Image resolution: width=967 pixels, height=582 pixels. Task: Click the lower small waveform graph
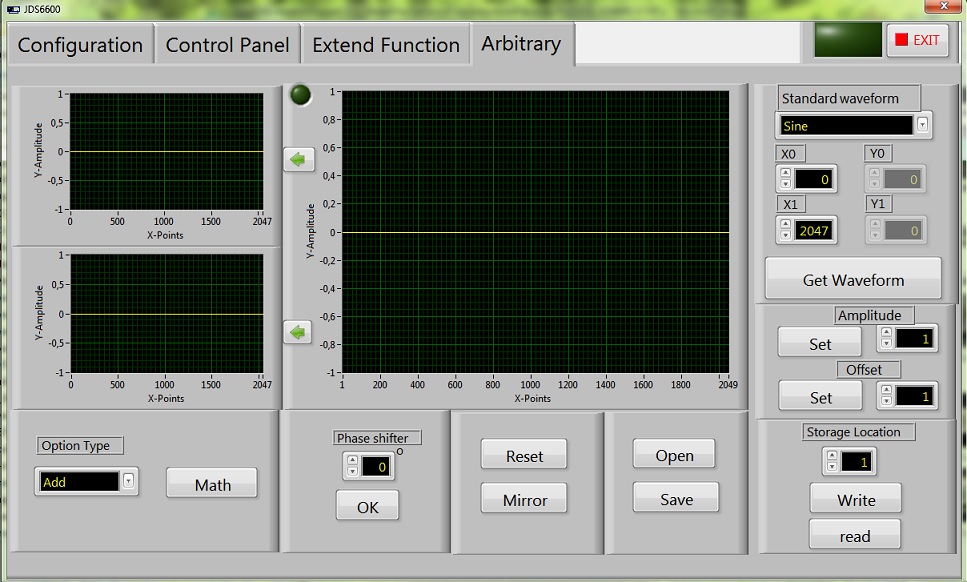pos(167,314)
